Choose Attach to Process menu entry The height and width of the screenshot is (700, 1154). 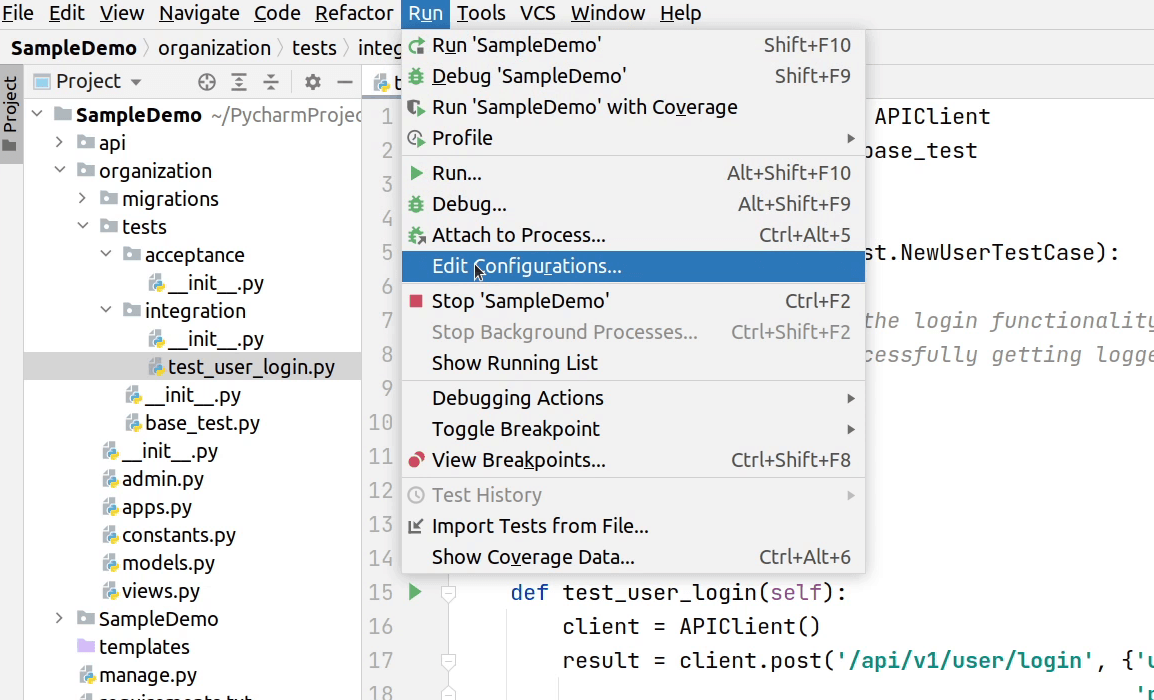(518, 235)
